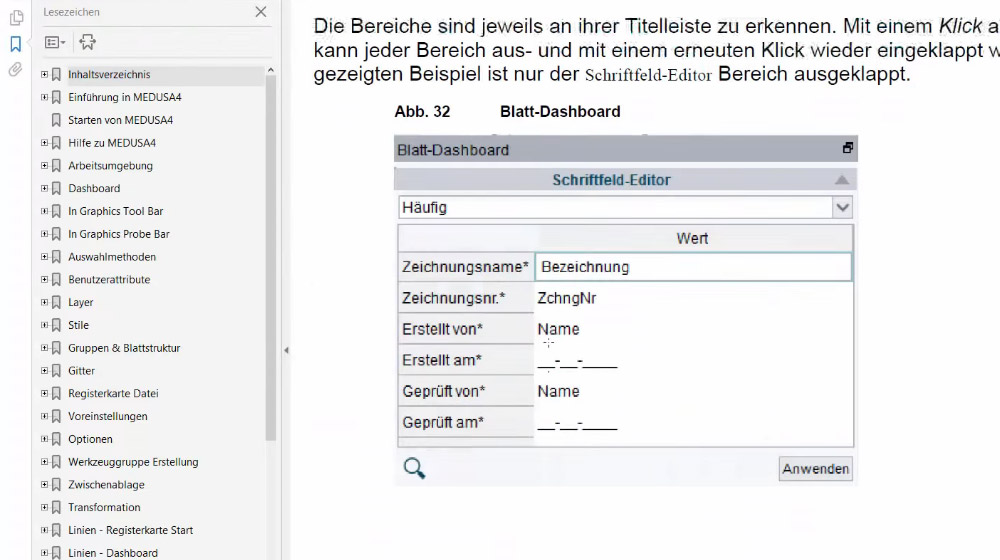The height and width of the screenshot is (560, 1000).
Task: Click the Wert column header
Action: (x=693, y=239)
